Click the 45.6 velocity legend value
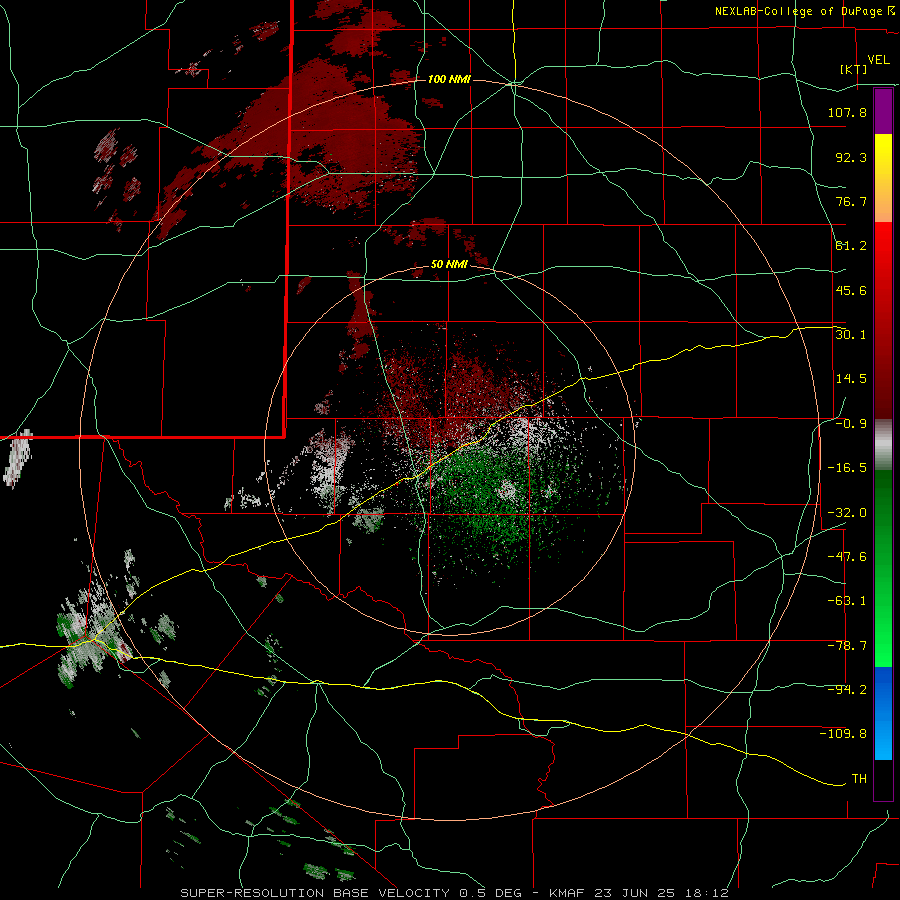The height and width of the screenshot is (900, 900). (851, 290)
